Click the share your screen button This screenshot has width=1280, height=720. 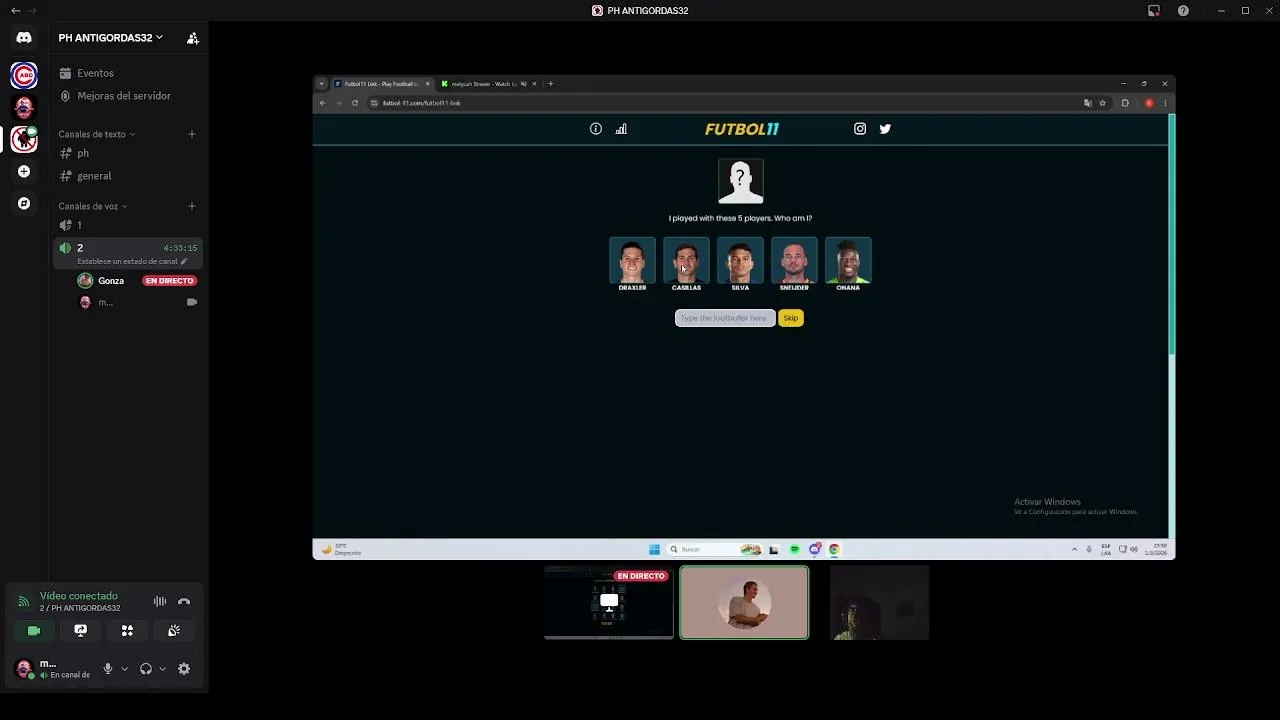point(81,631)
